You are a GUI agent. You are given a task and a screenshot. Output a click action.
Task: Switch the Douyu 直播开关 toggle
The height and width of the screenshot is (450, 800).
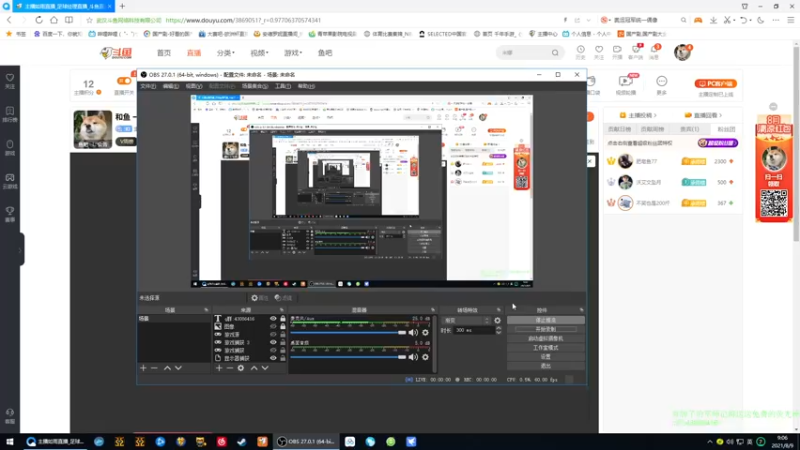click(123, 81)
